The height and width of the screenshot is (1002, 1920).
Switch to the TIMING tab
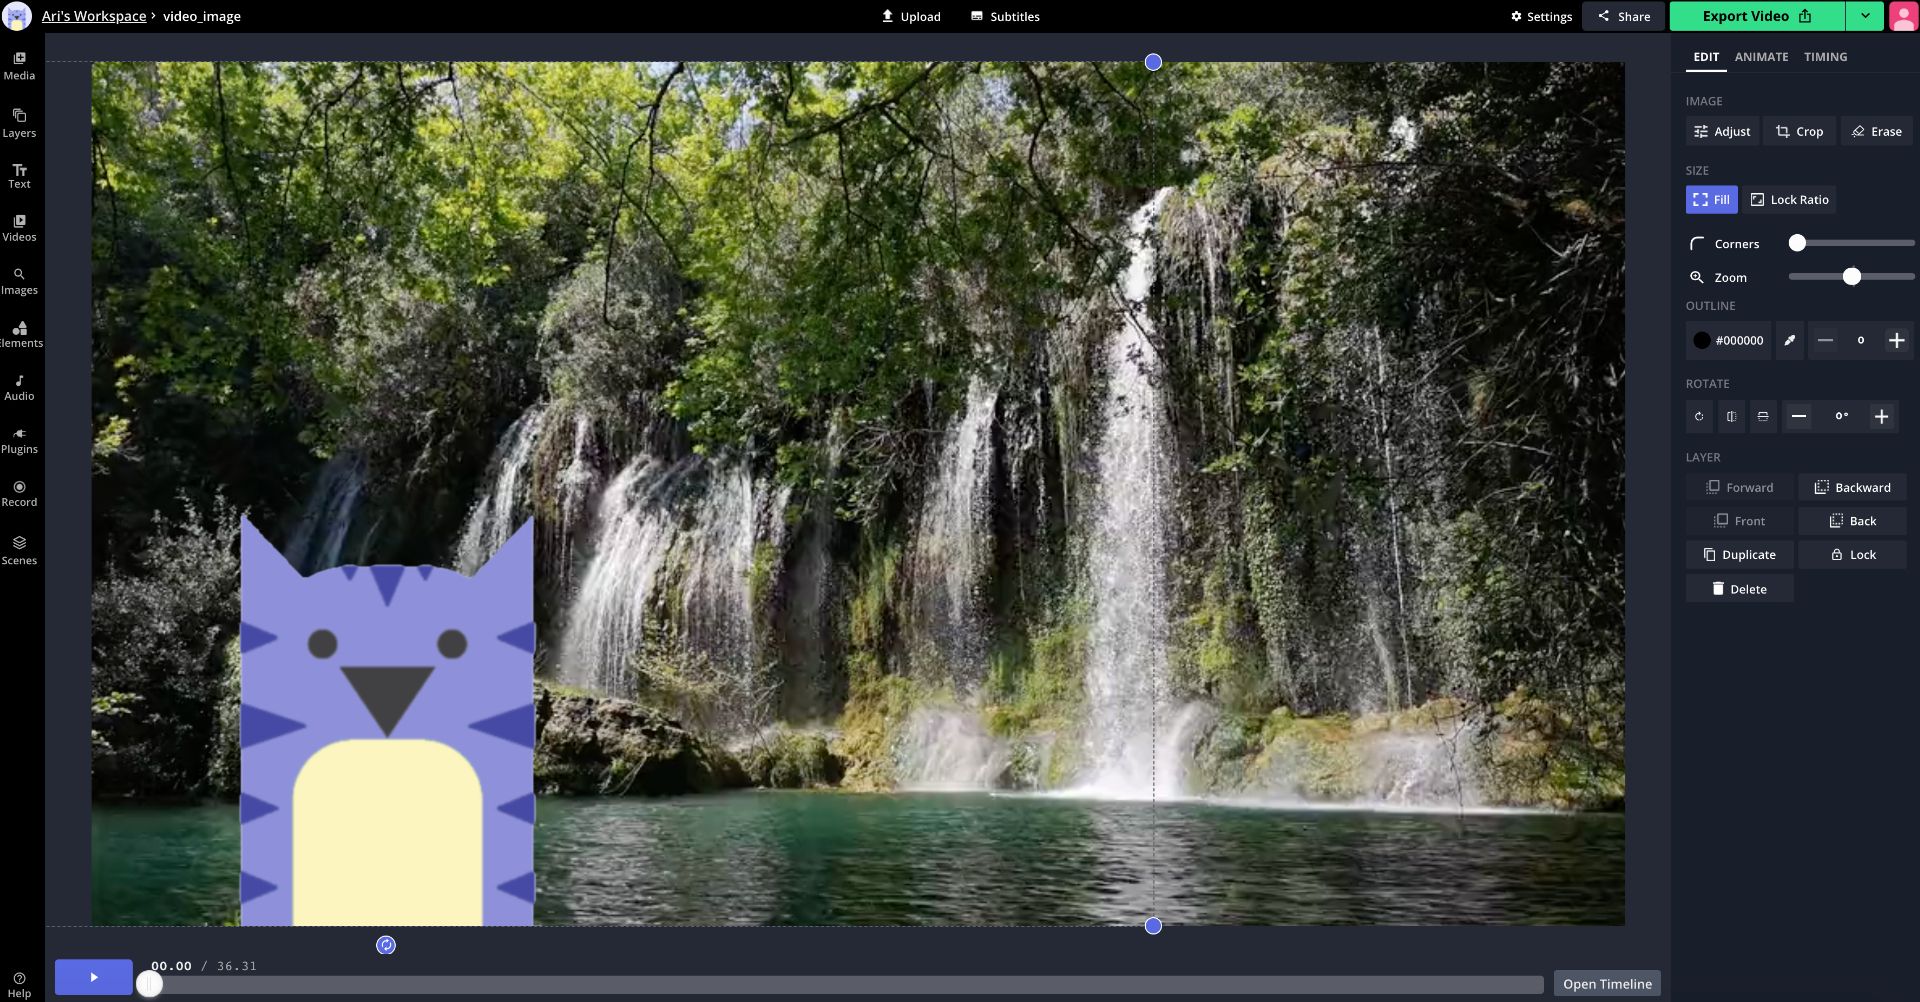tap(1825, 57)
